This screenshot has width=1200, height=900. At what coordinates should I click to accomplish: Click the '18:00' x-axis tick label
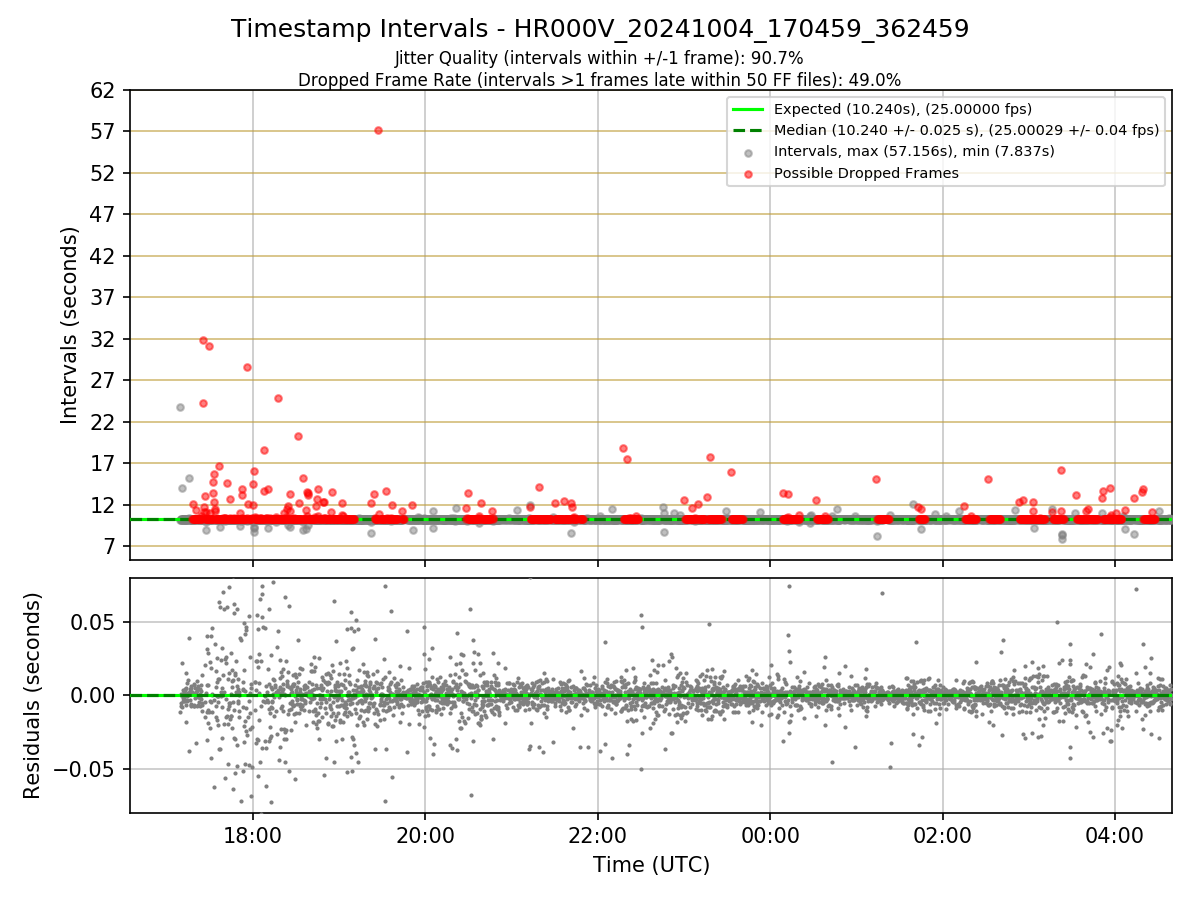(x=252, y=834)
